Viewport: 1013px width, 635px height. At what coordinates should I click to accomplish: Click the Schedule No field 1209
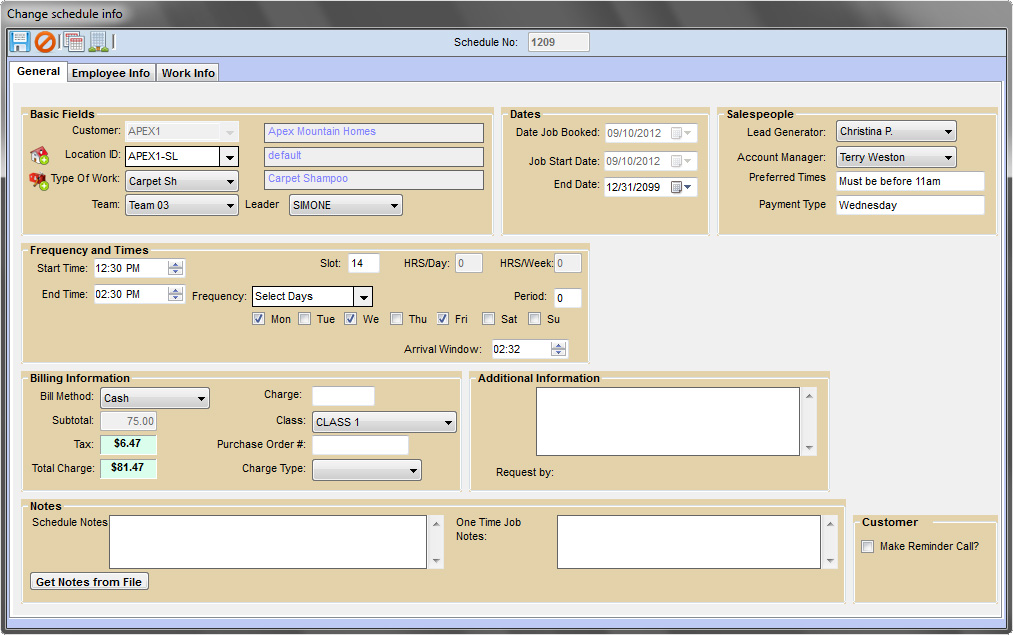pyautogui.click(x=558, y=42)
